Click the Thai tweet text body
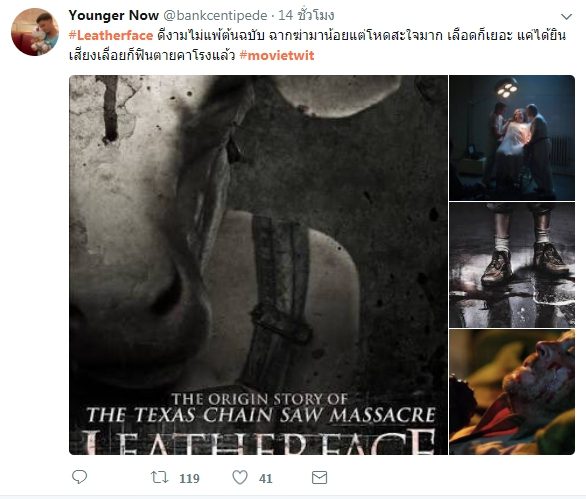Viewport: 586px width, 499px height. coord(317,46)
